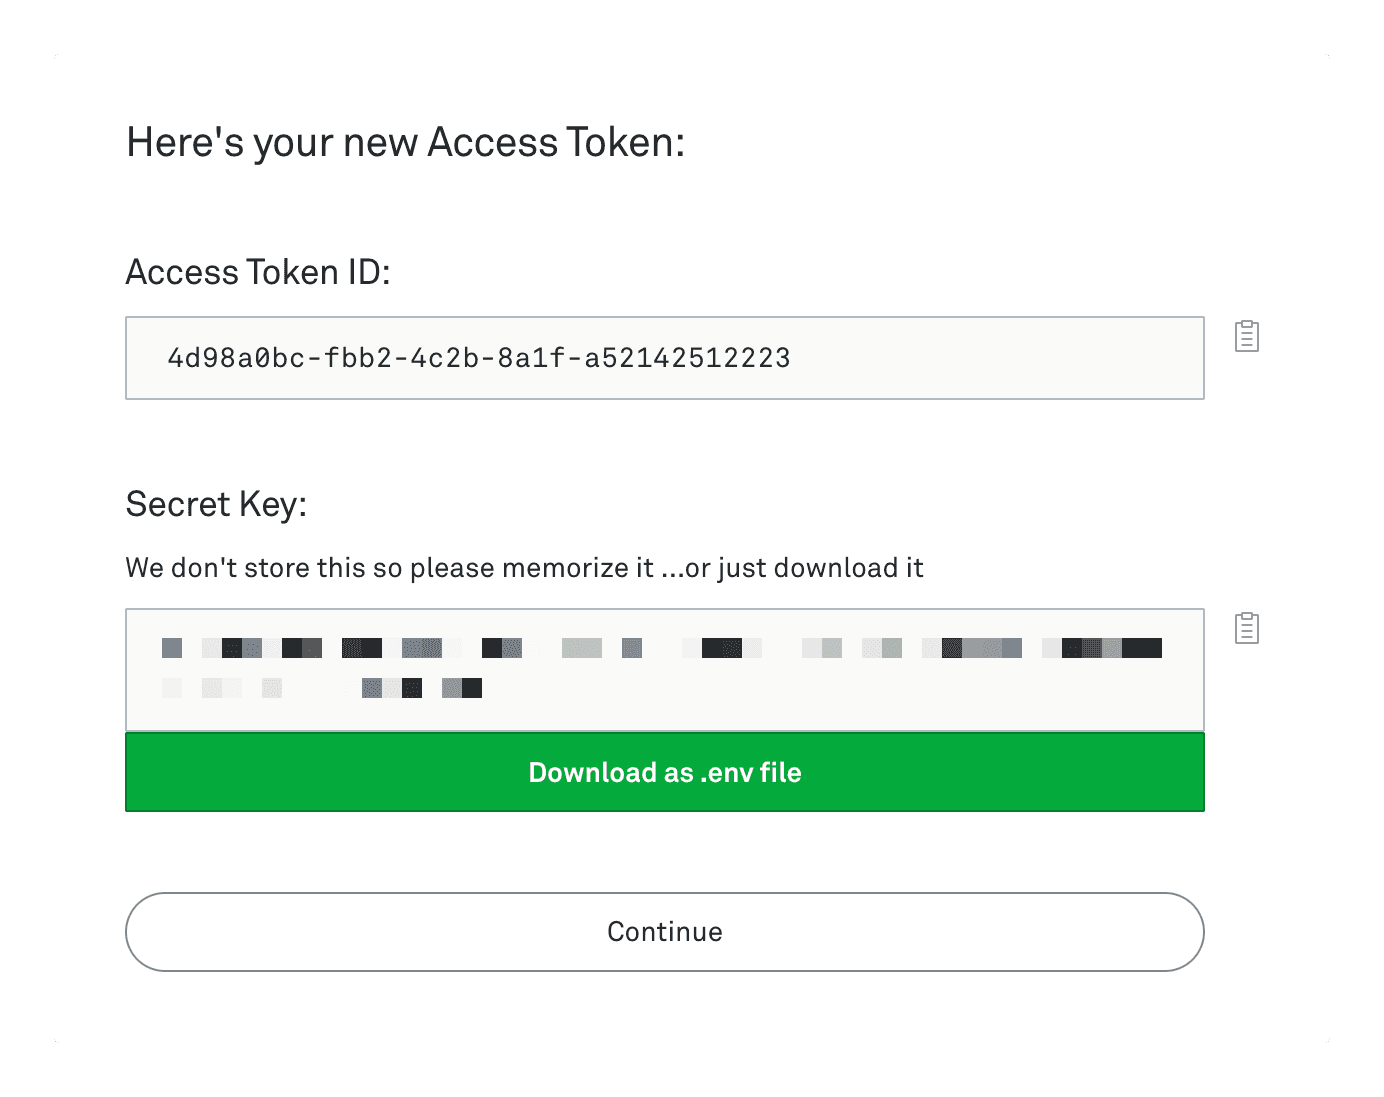This screenshot has width=1384, height=1097.
Task: Proceed using the outlined Continue button
Action: (664, 932)
